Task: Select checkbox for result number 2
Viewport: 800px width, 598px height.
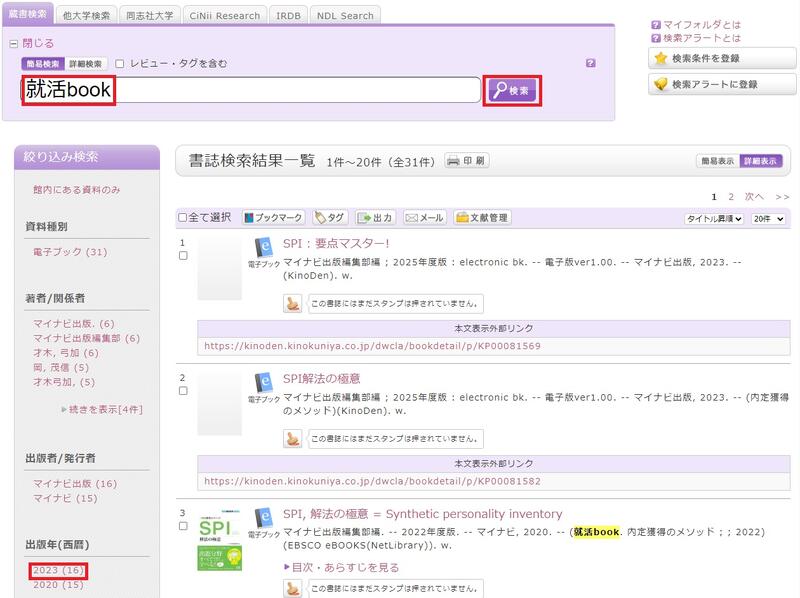Action: click(x=183, y=391)
